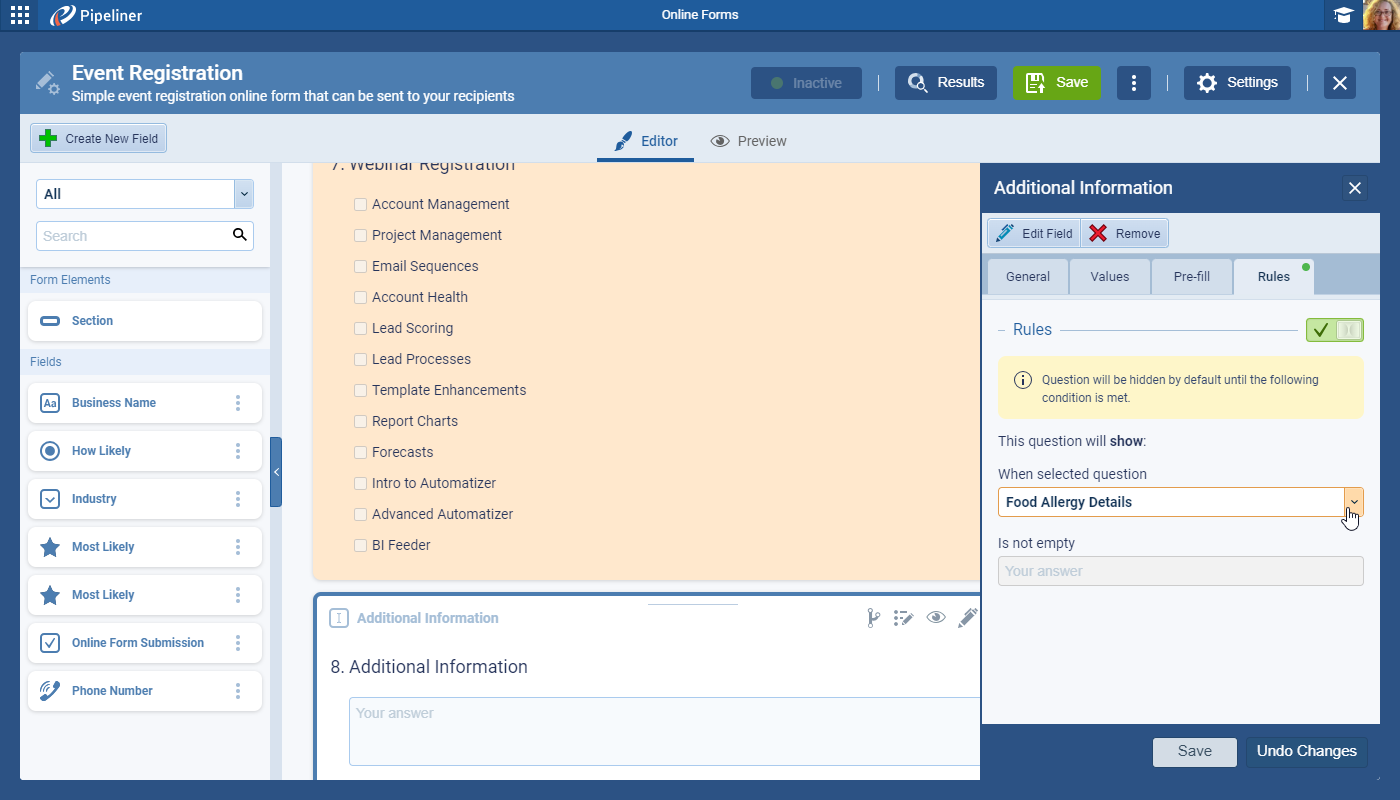This screenshot has width=1400, height=800.
Task: Click the Create New Field button
Action: tap(98, 139)
